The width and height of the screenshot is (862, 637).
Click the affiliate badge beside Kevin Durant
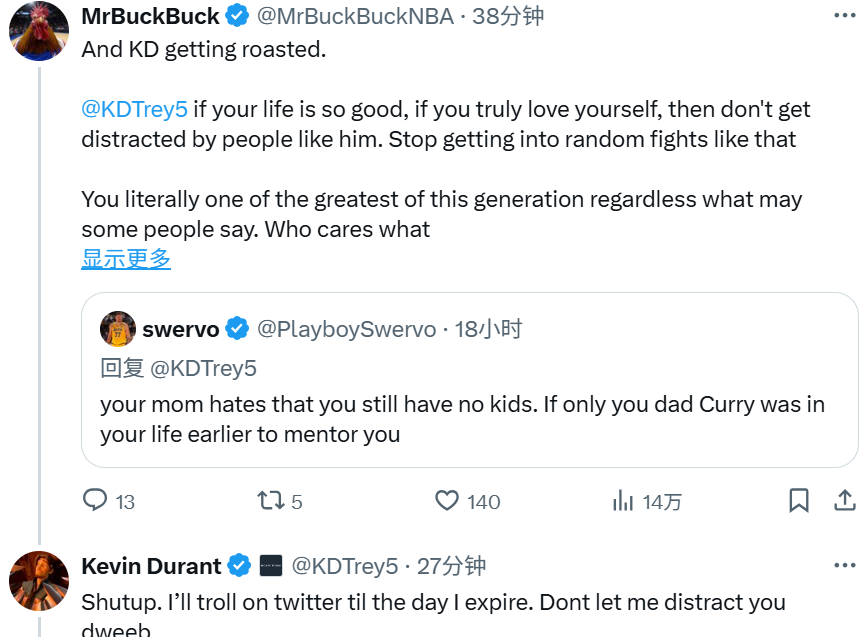(x=270, y=566)
